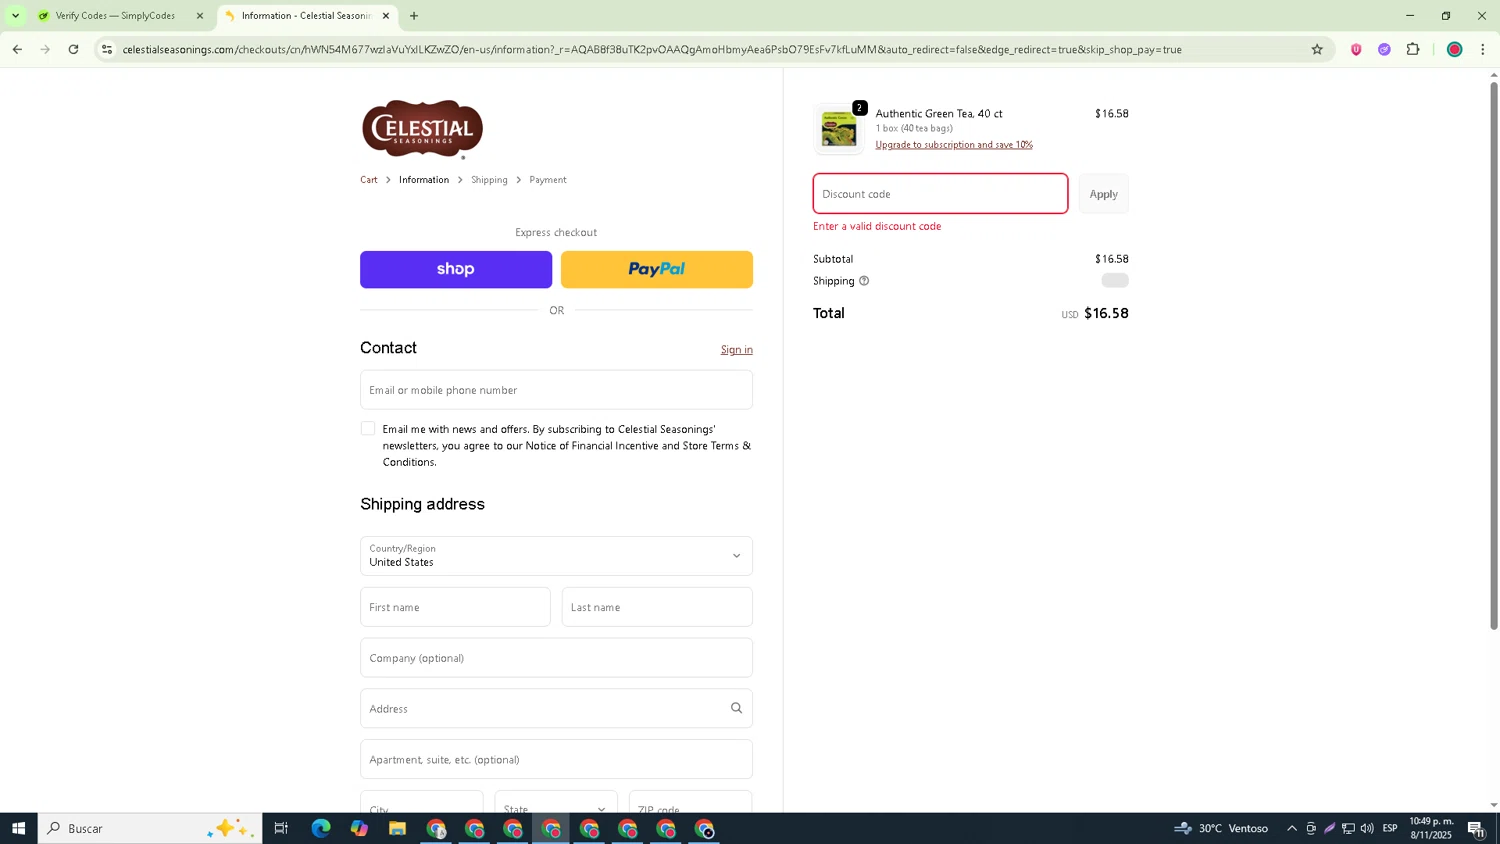The image size is (1500, 844).
Task: Click the Celestial Seasonings logo
Action: 423,129
